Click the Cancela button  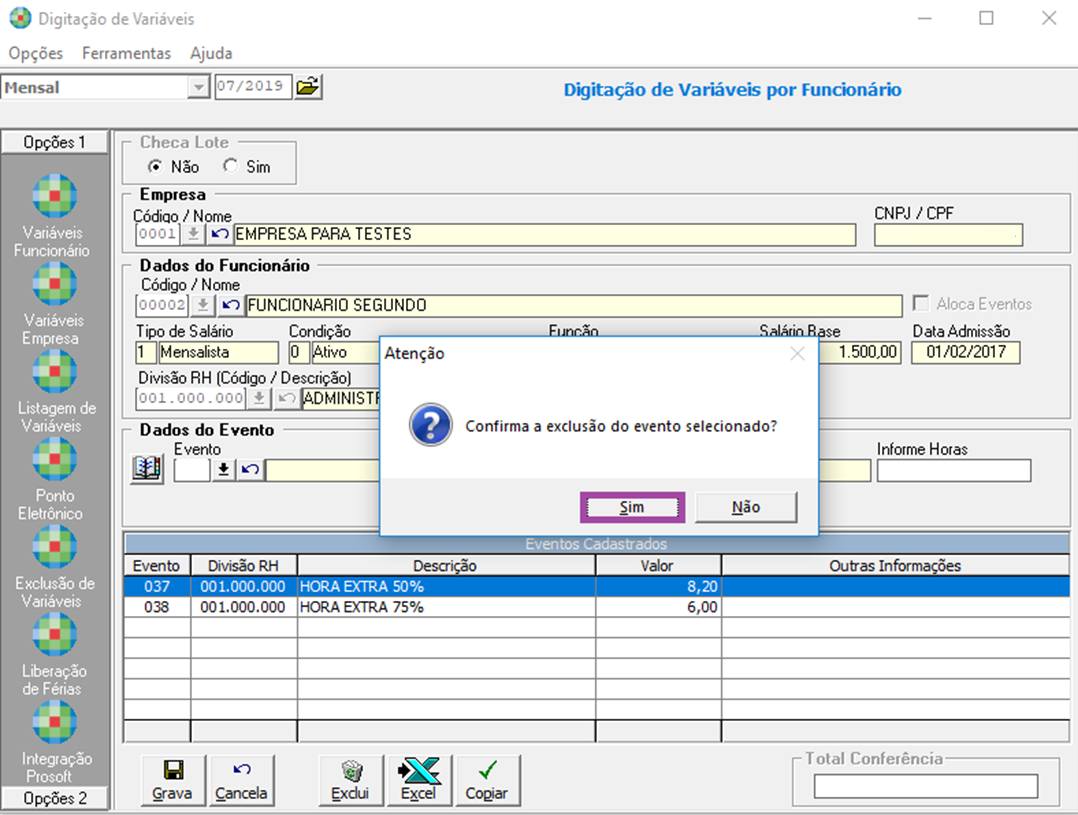[241, 781]
